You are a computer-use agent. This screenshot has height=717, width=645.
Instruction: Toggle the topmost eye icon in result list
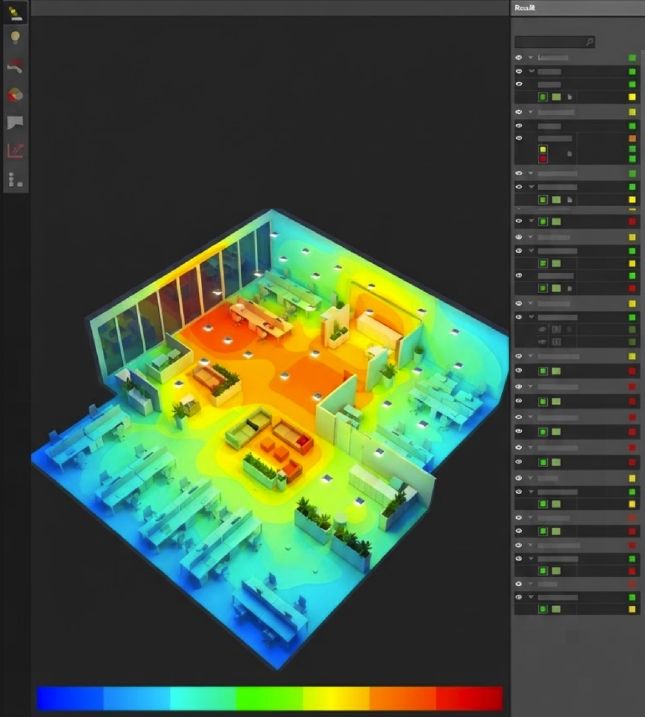click(519, 58)
